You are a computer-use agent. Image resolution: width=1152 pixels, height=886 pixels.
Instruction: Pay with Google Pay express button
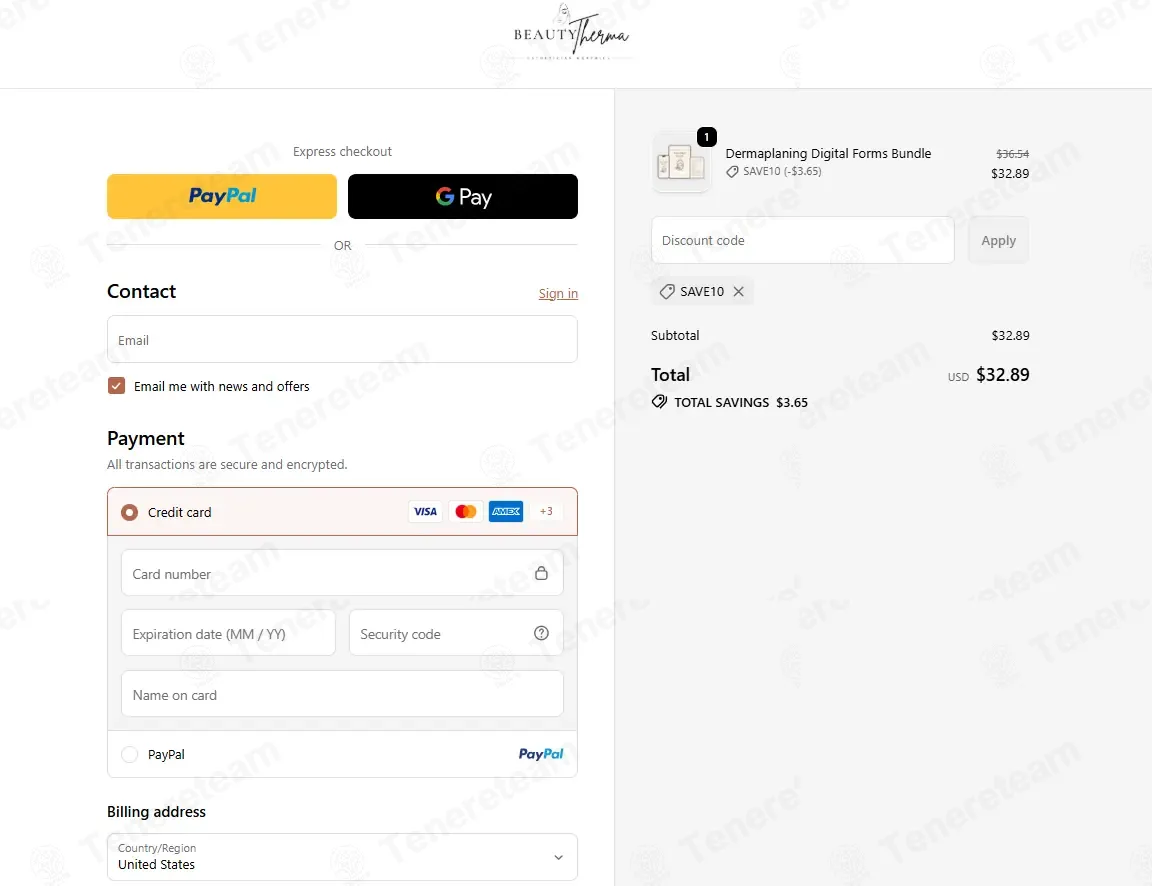click(x=463, y=196)
